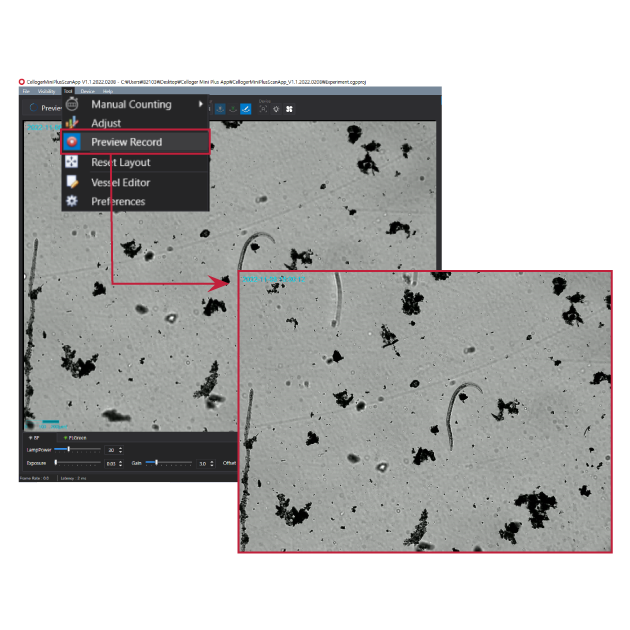
Task: Click the Gain slider track
Action: [x=170, y=463]
